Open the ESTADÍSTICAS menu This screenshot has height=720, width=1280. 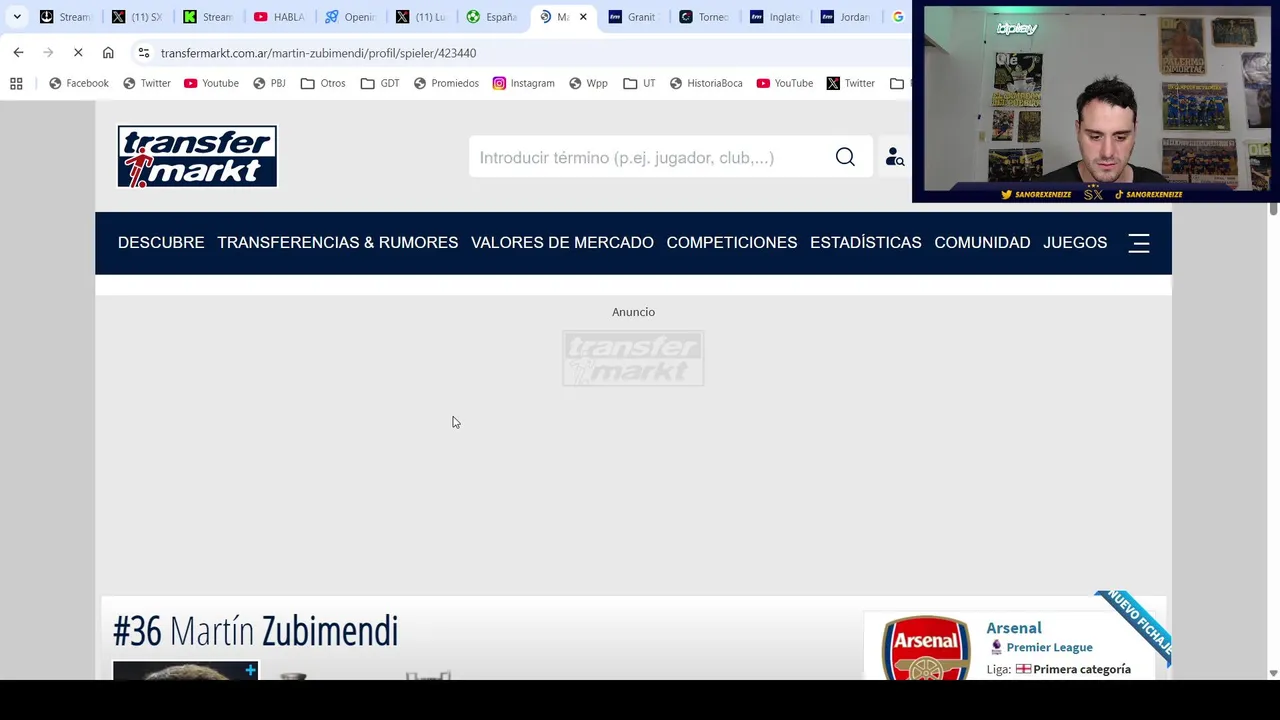[866, 243]
